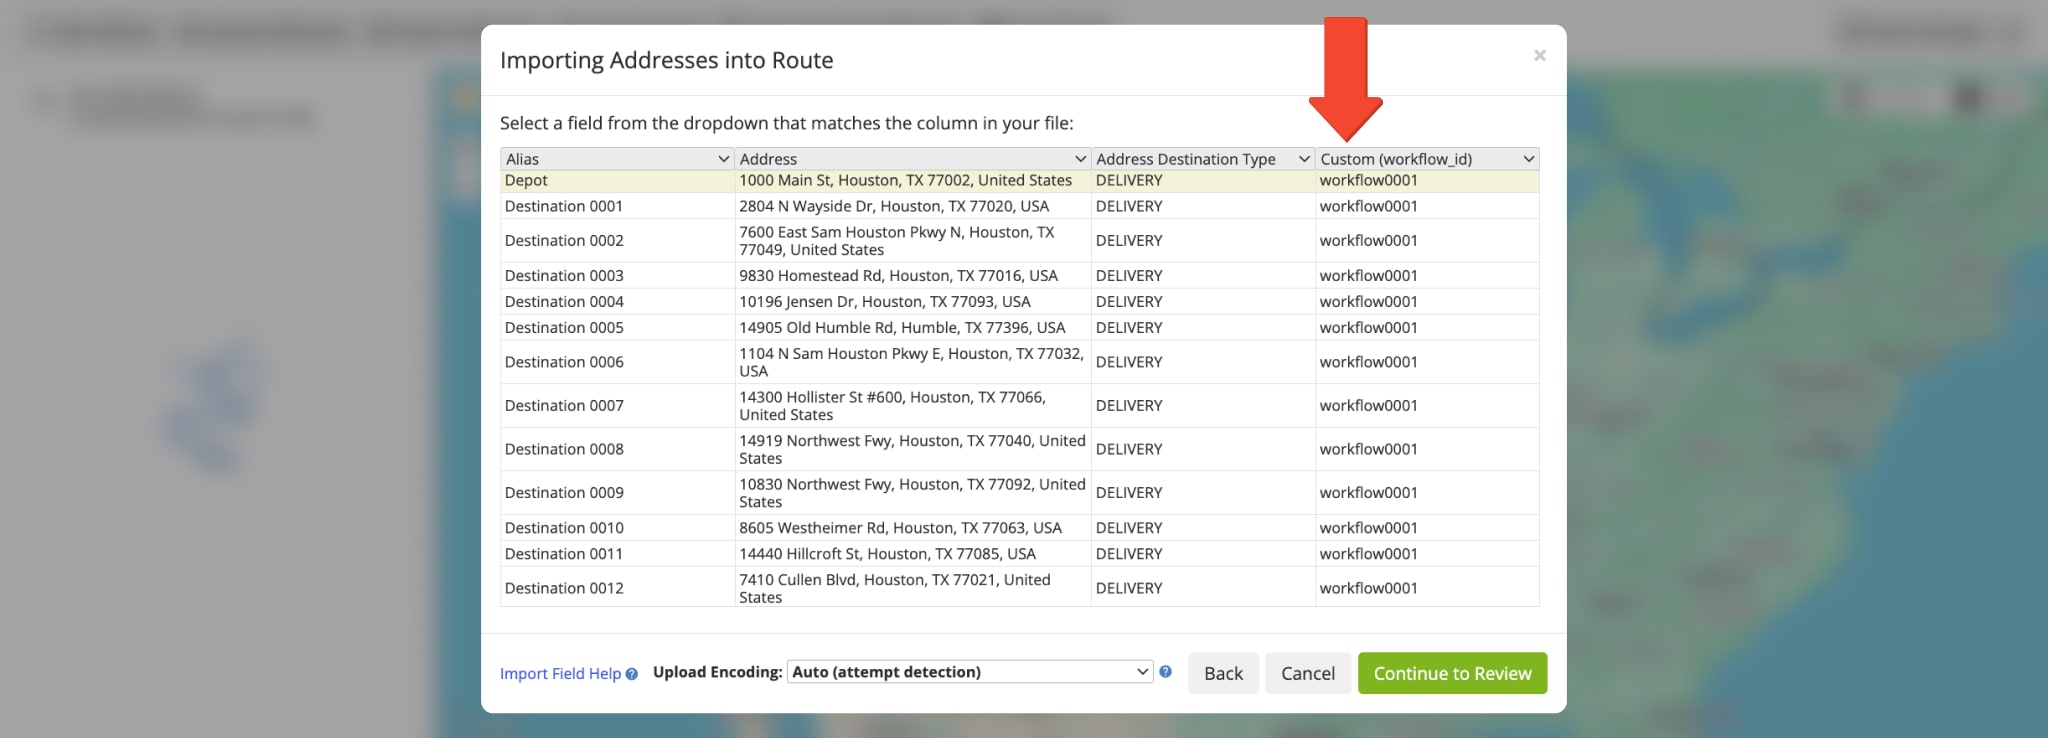Click the 7600 East Sam Houston Pkwy address

913,241
